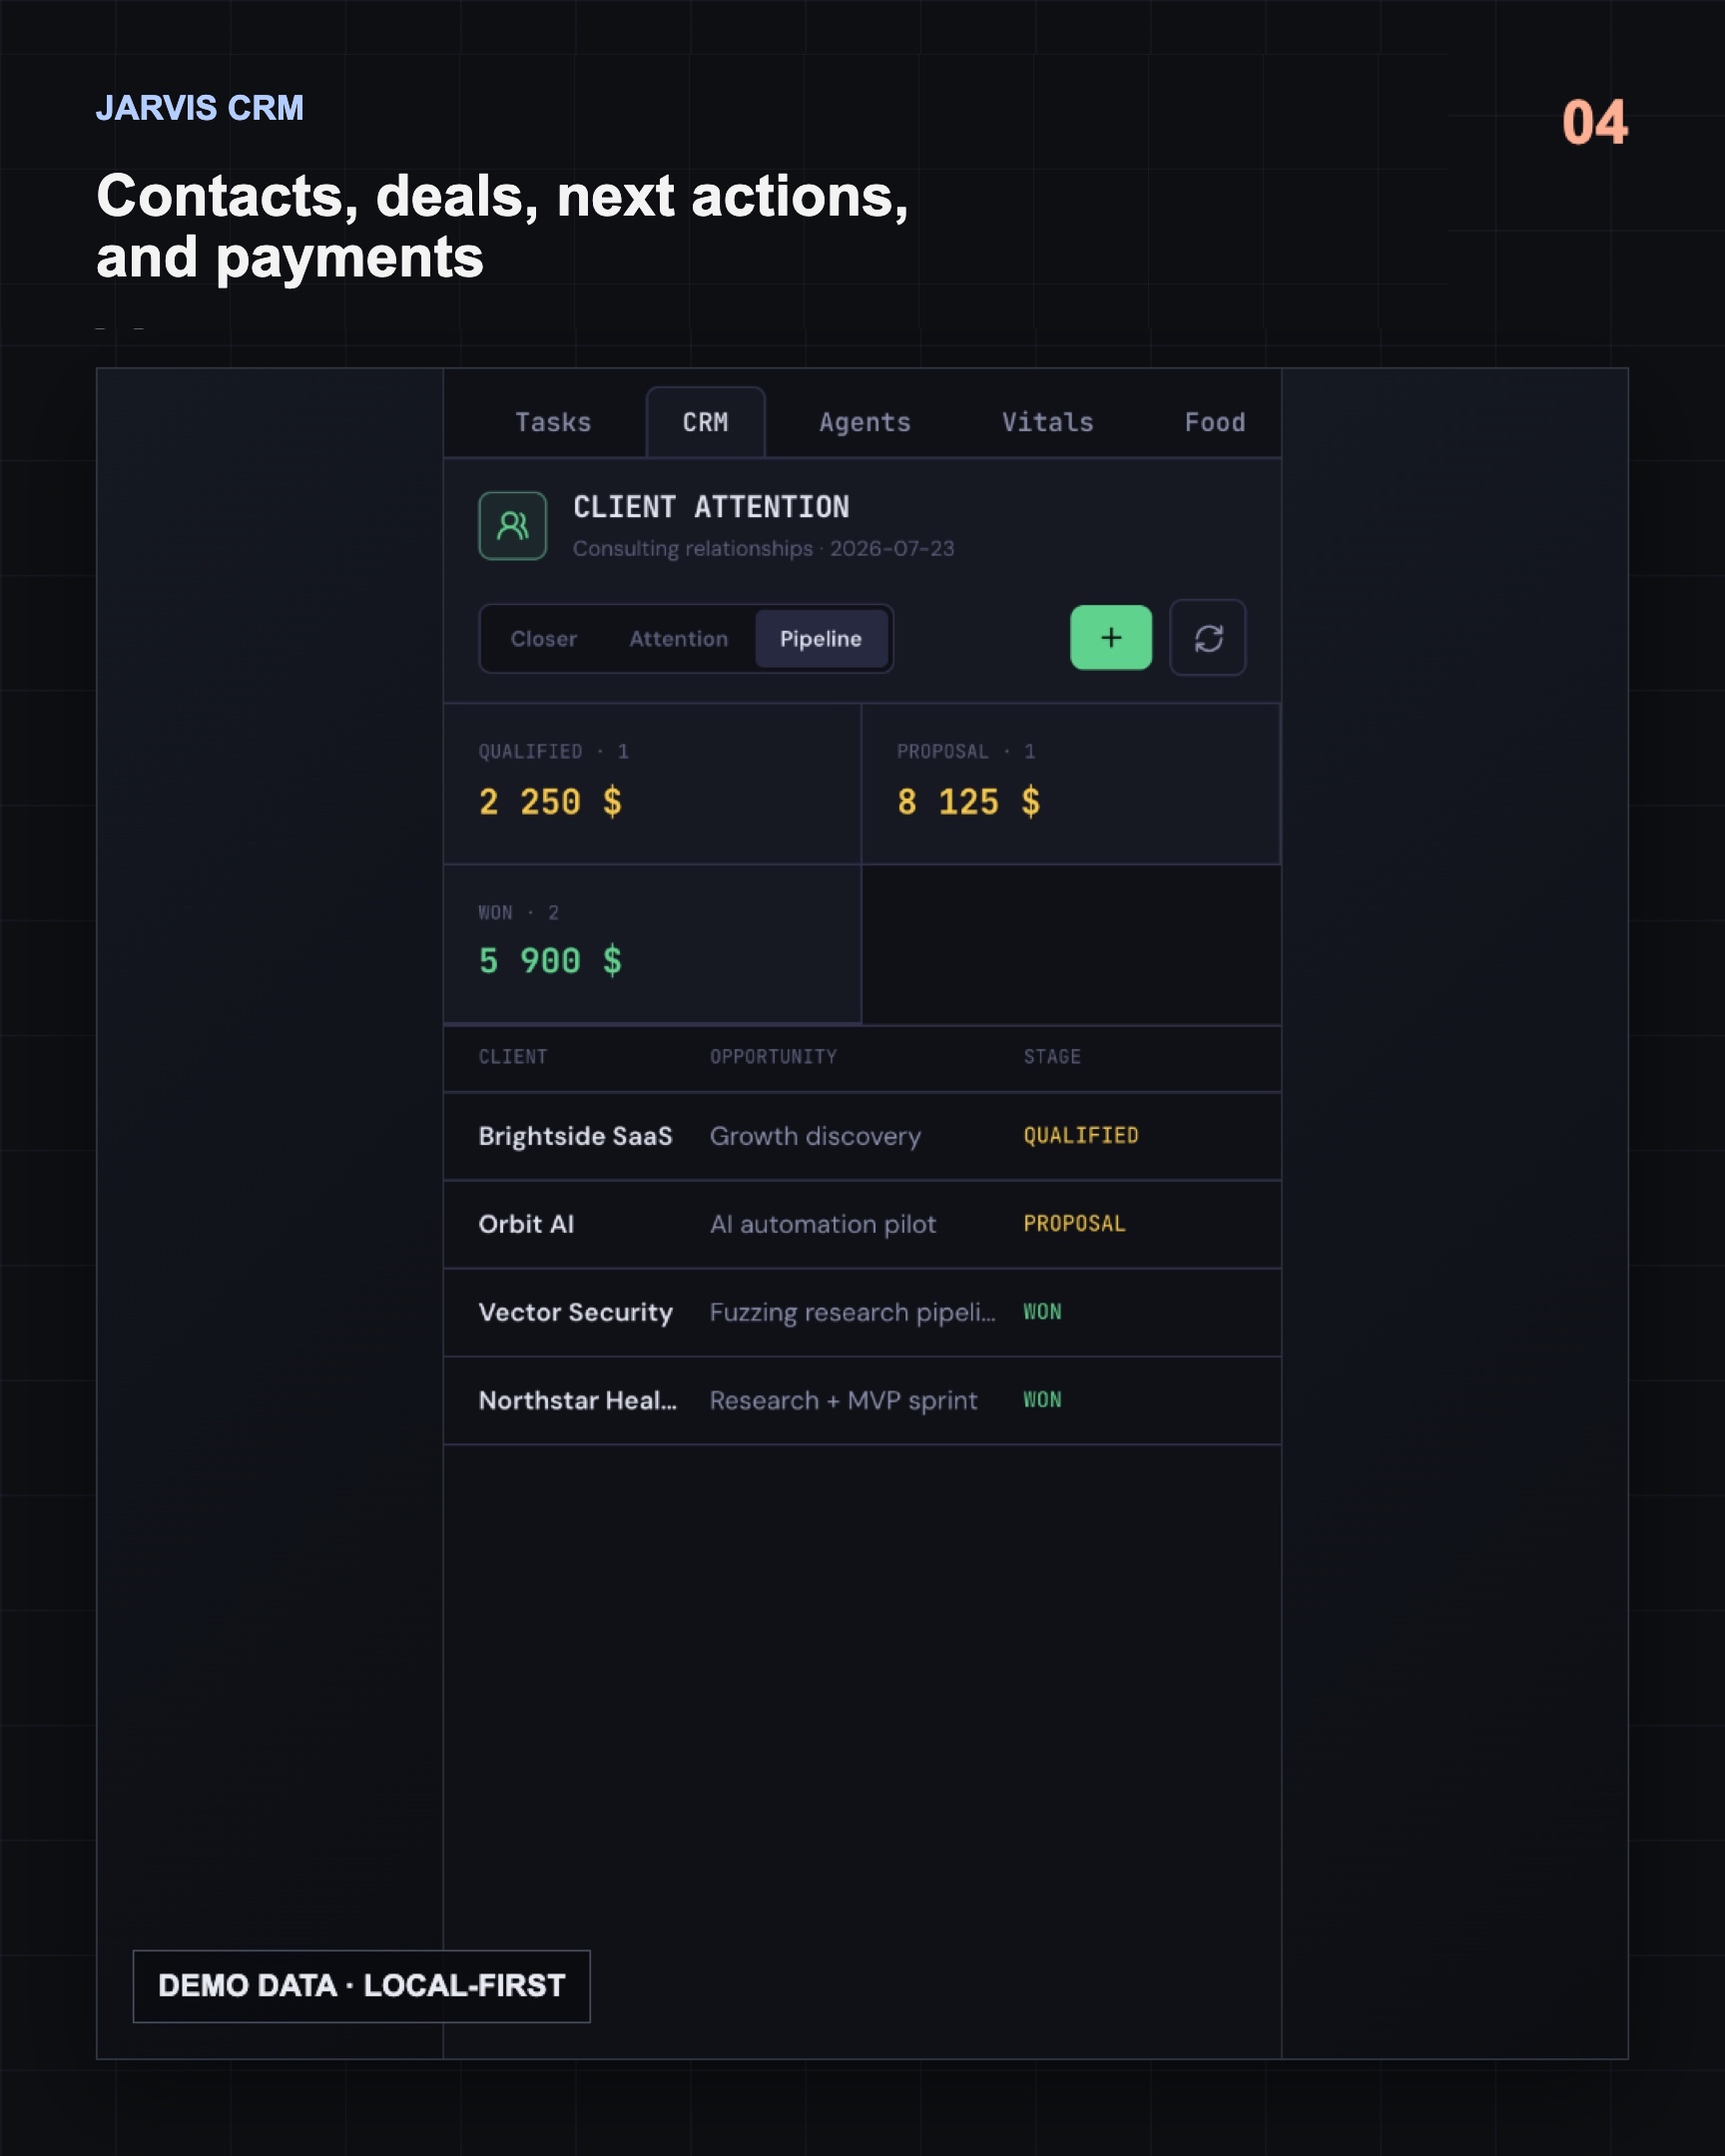Open the Northstar Heal... client row
This screenshot has width=1725, height=2156.
pyautogui.click(x=862, y=1400)
